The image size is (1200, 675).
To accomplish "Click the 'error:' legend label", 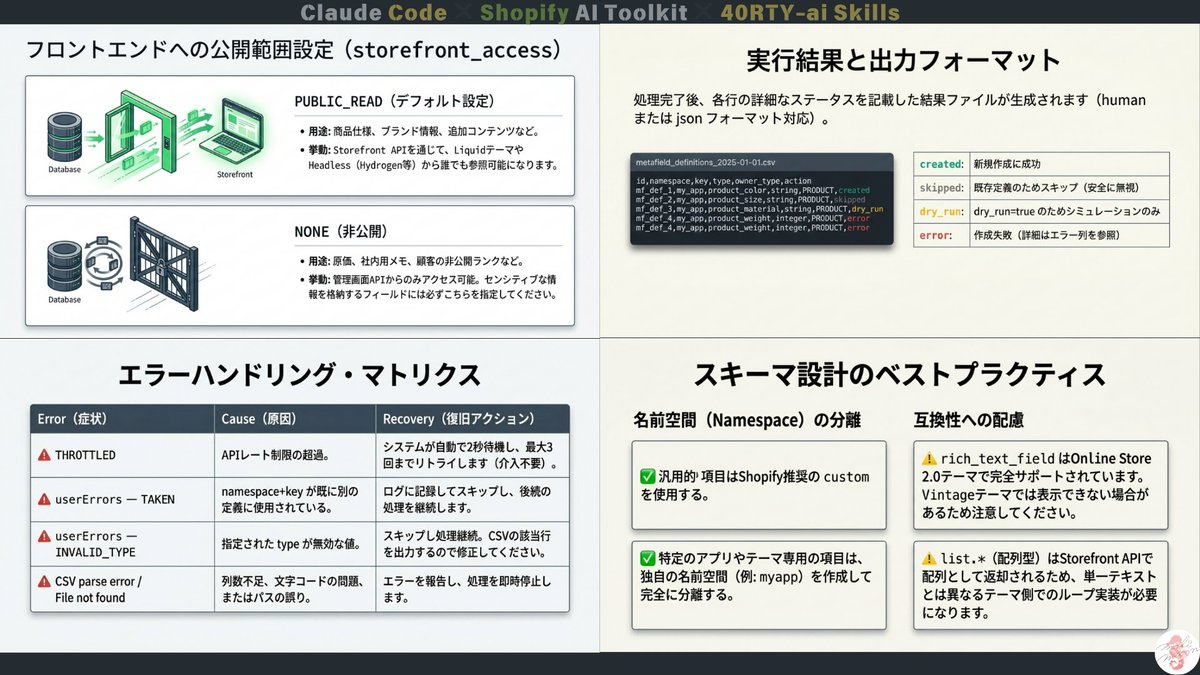I will (934, 236).
